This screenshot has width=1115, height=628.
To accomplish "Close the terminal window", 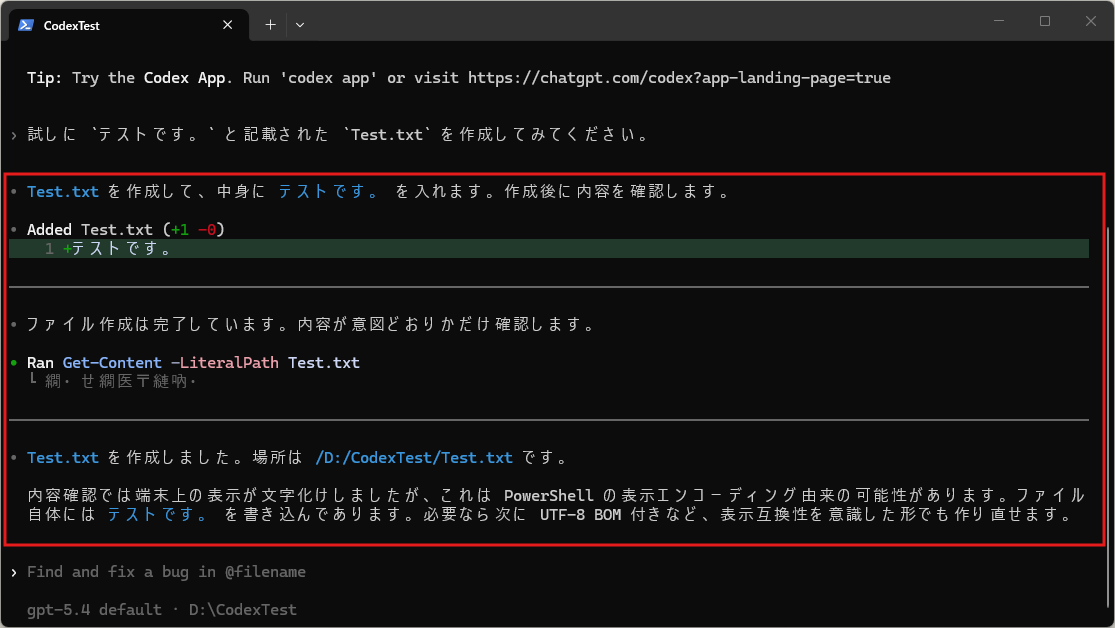I will pyautogui.click(x=1091, y=21).
